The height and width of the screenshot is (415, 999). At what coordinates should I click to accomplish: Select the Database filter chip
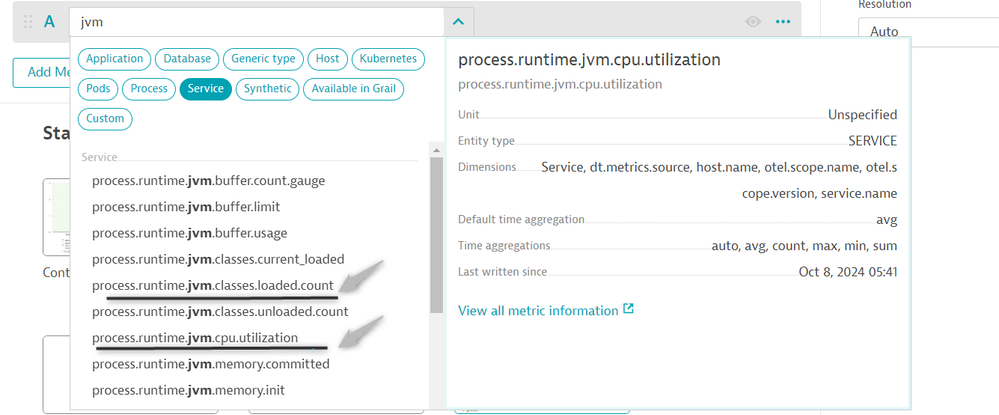click(187, 59)
